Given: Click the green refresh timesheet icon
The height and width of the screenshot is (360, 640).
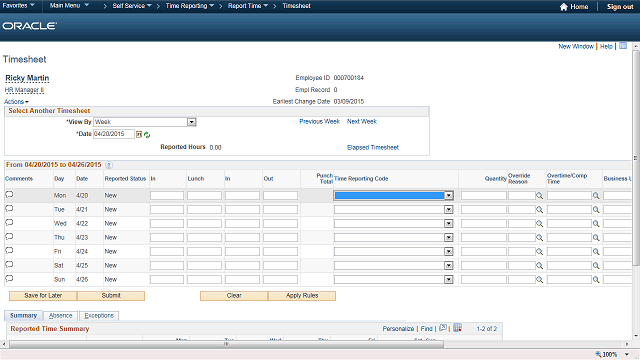Looking at the screenshot, I should click(x=147, y=135).
